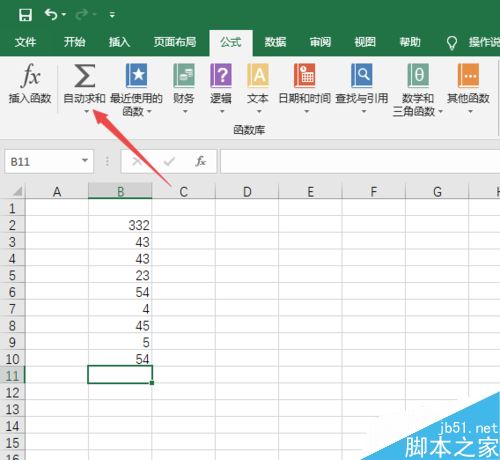Open the Customize Quick Access Toolbar dropdown
Screen dimensions: 500x460
click(112, 15)
